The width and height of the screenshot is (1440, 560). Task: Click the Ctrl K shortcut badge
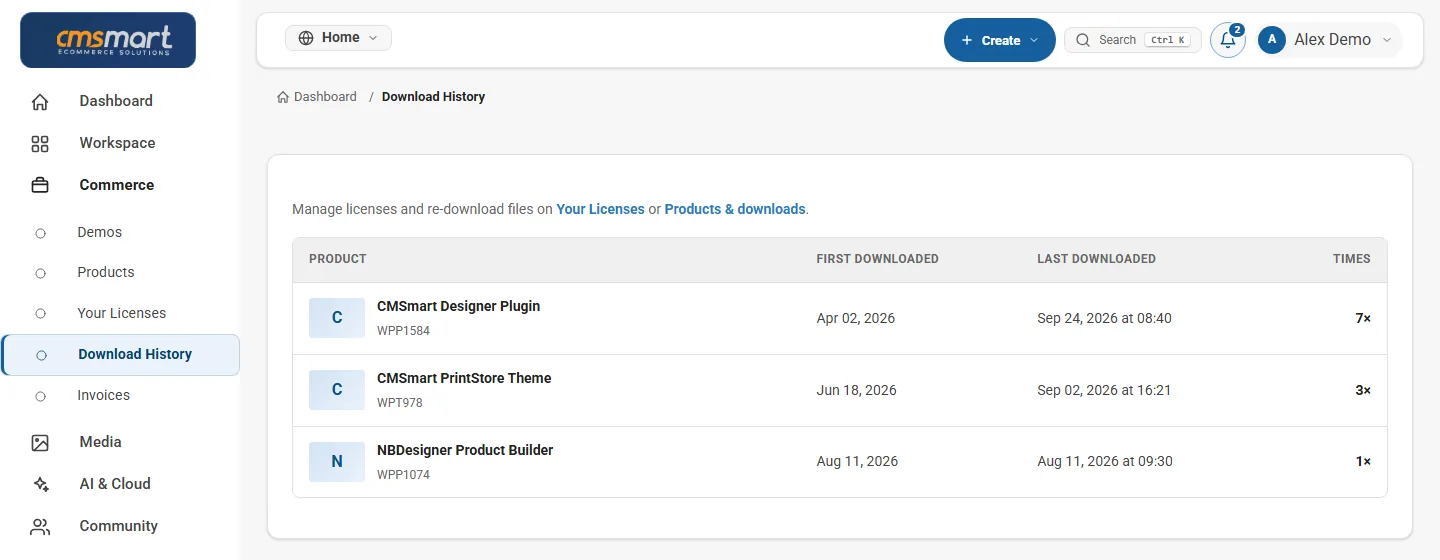(1168, 40)
